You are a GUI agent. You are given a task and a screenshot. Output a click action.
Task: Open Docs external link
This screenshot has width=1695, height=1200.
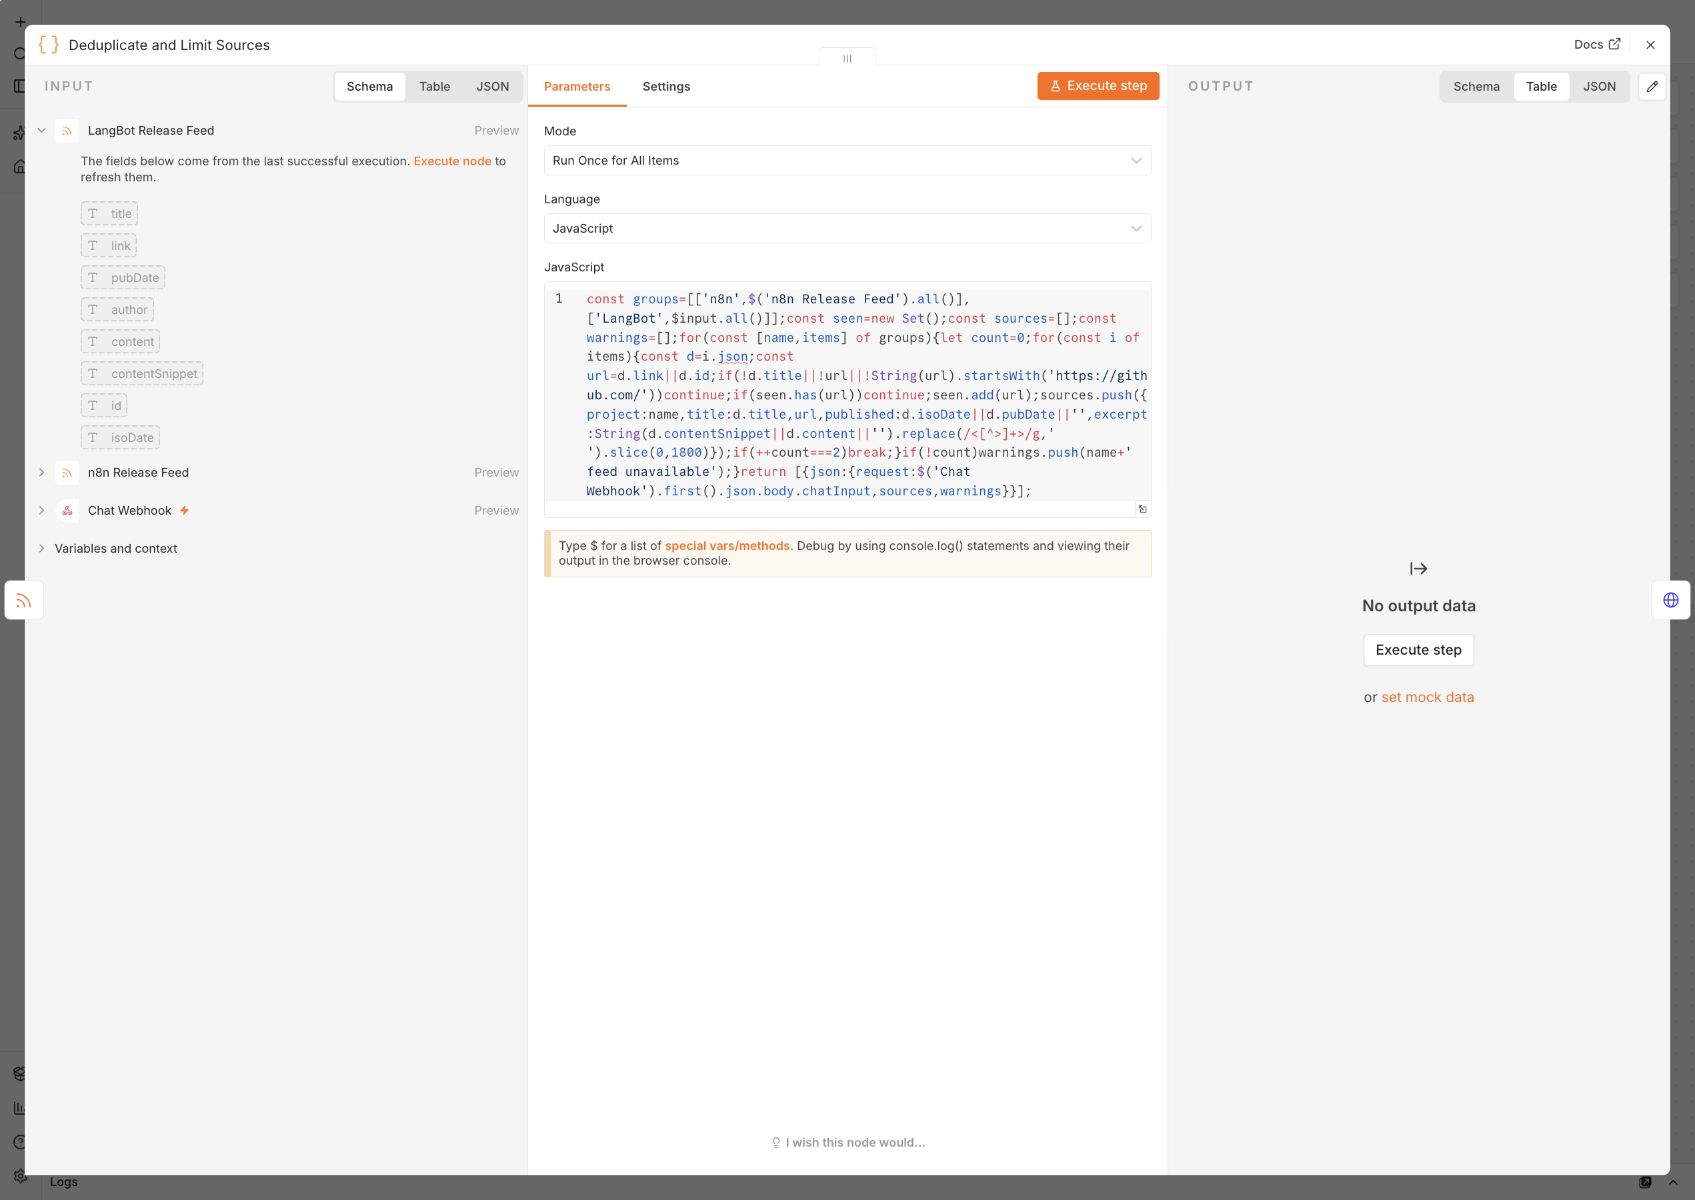[1597, 45]
